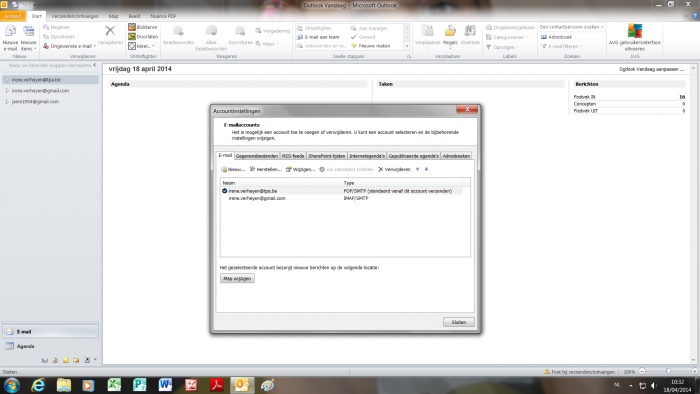Switch to the Verzenden/ontvangen ribbon tab
The width and height of the screenshot is (700, 394).
click(x=75, y=16)
